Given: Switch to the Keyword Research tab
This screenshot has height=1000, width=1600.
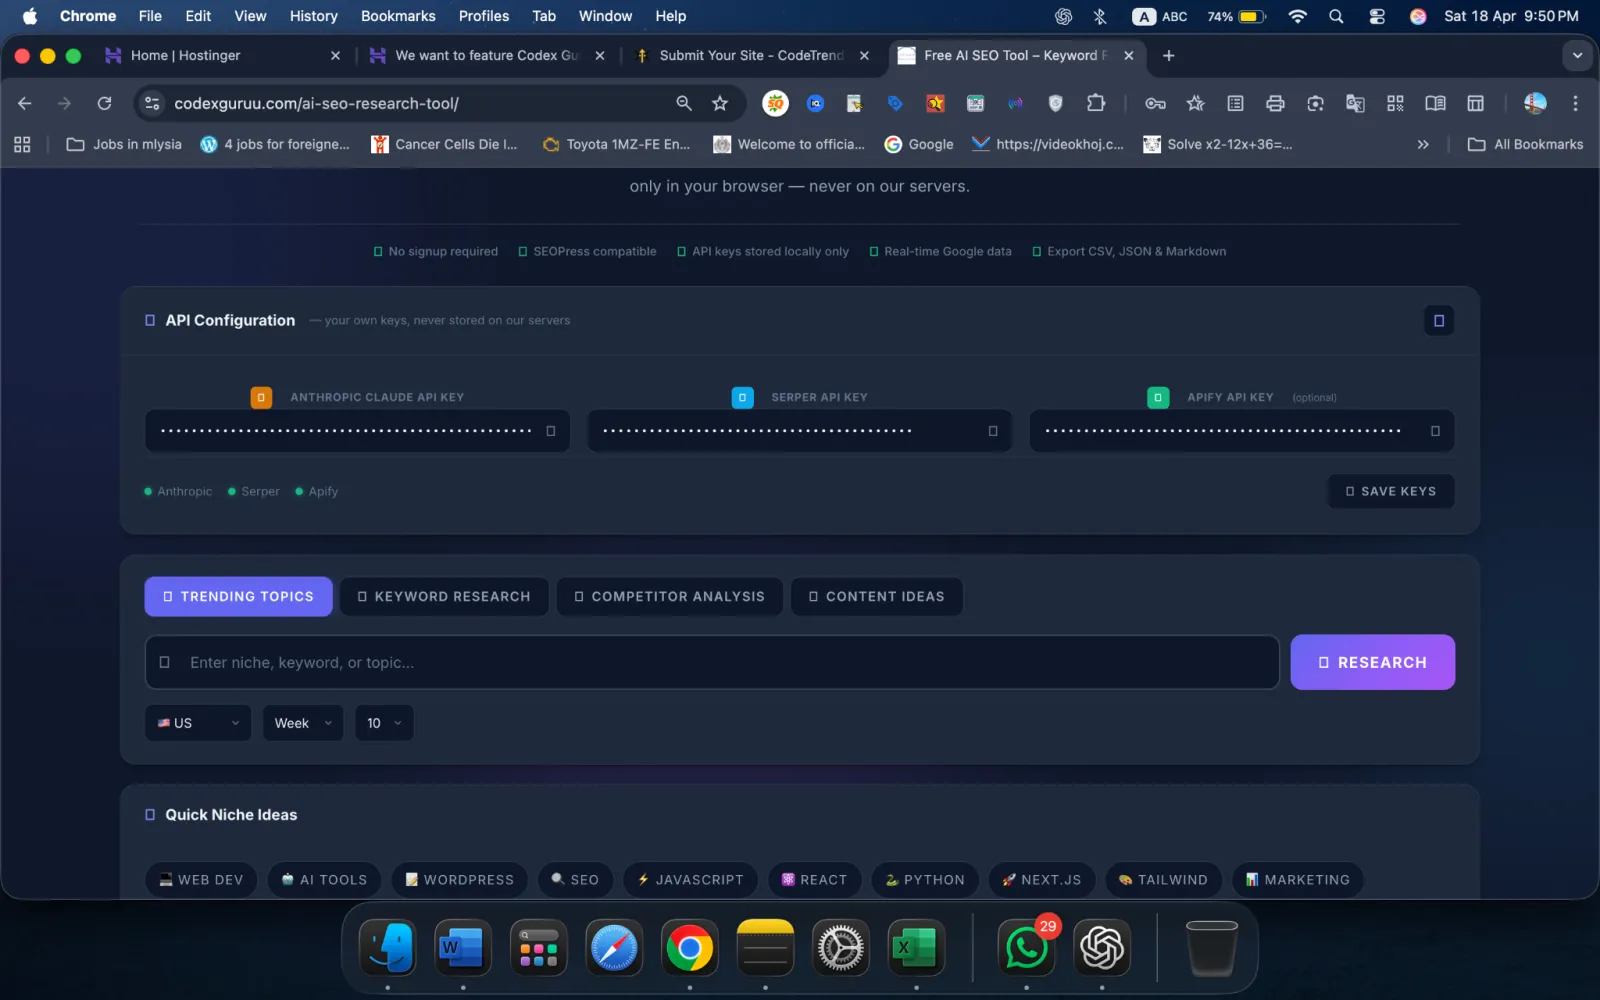Looking at the screenshot, I should tap(444, 596).
